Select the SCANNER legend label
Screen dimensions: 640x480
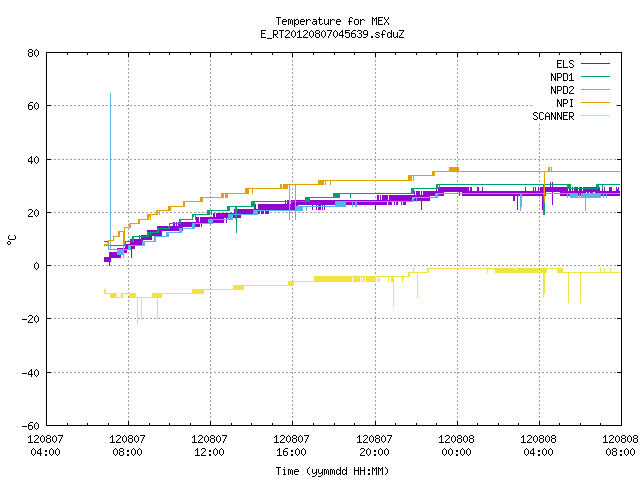pos(553,116)
